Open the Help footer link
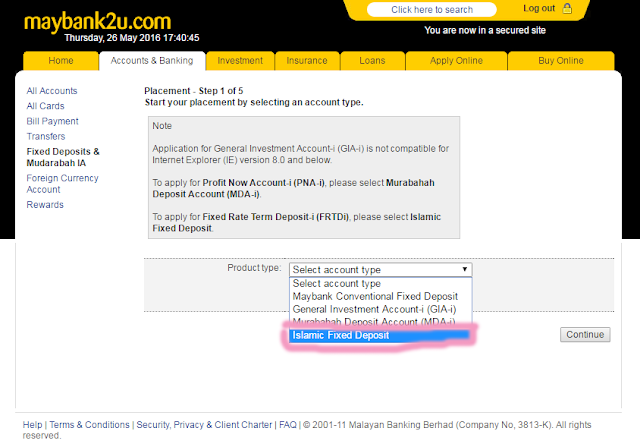 click(x=32, y=425)
